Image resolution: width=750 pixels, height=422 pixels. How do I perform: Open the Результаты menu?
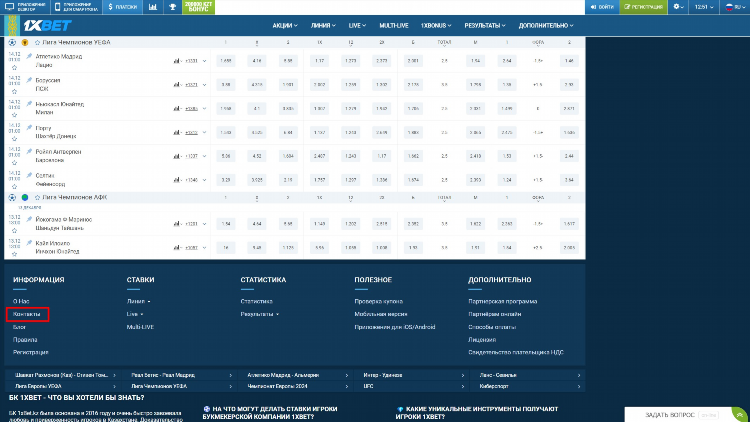485,25
